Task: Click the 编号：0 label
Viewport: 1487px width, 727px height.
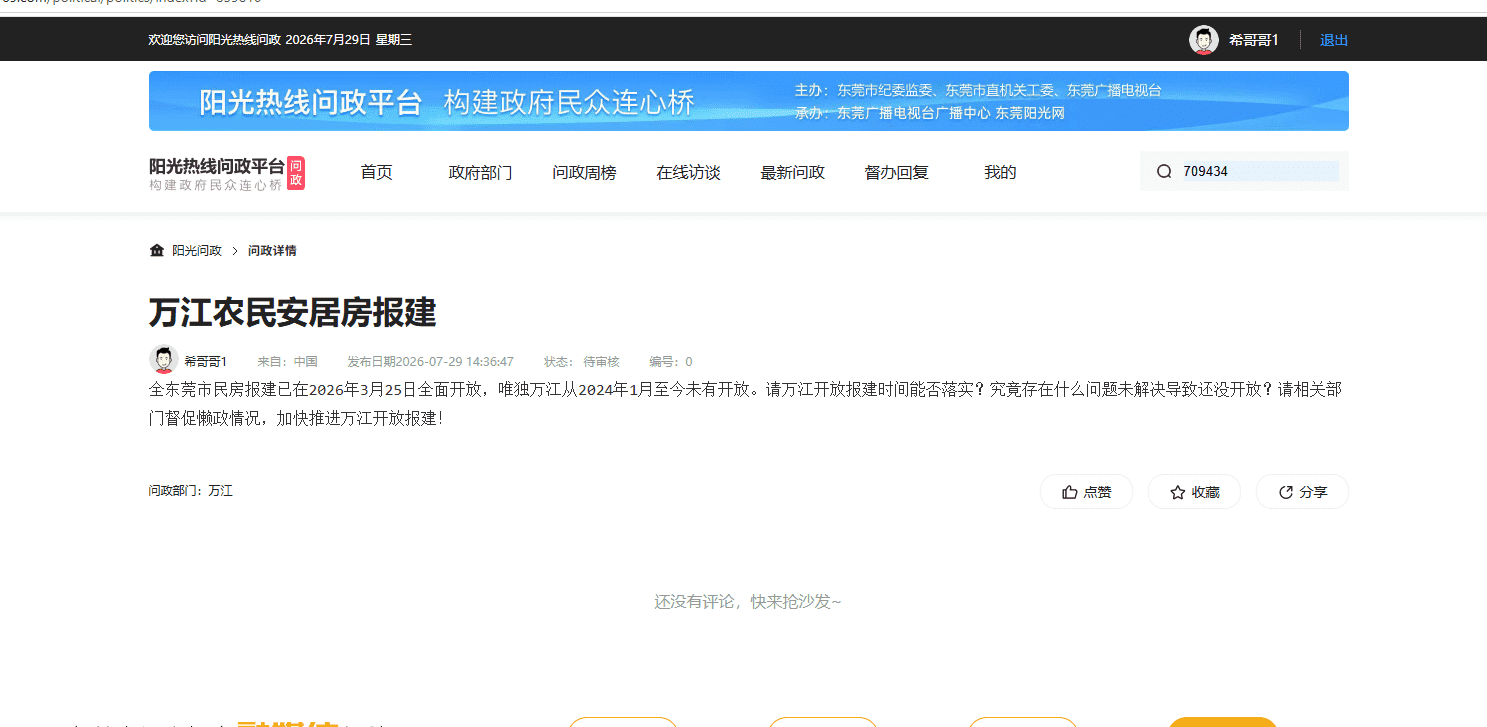Action: [671, 361]
